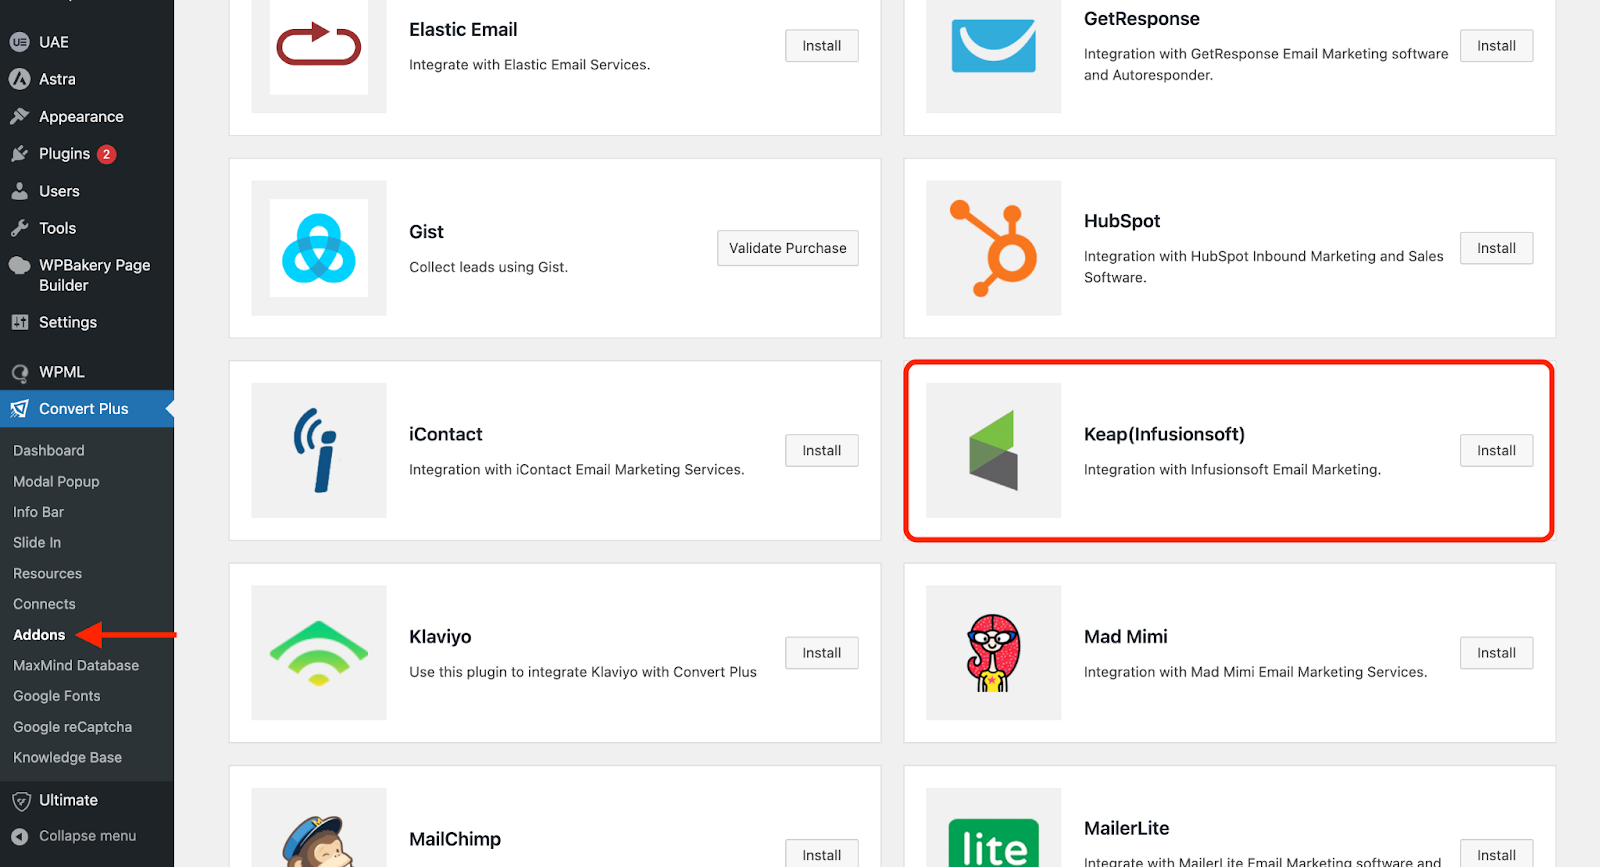
Task: Click the Collapse menu arrow icon
Action: [x=19, y=836]
